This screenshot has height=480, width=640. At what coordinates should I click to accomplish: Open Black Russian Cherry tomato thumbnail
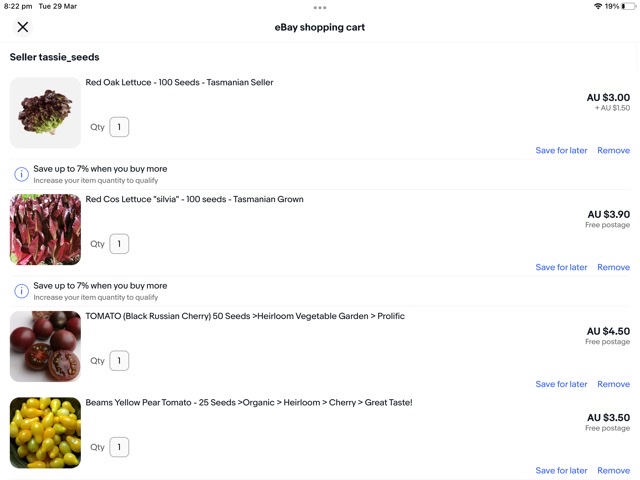[x=45, y=346]
